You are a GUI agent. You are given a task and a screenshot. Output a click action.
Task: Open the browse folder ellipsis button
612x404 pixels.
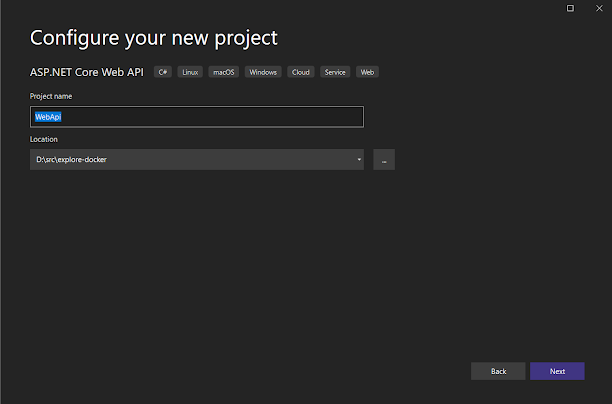[384, 159]
